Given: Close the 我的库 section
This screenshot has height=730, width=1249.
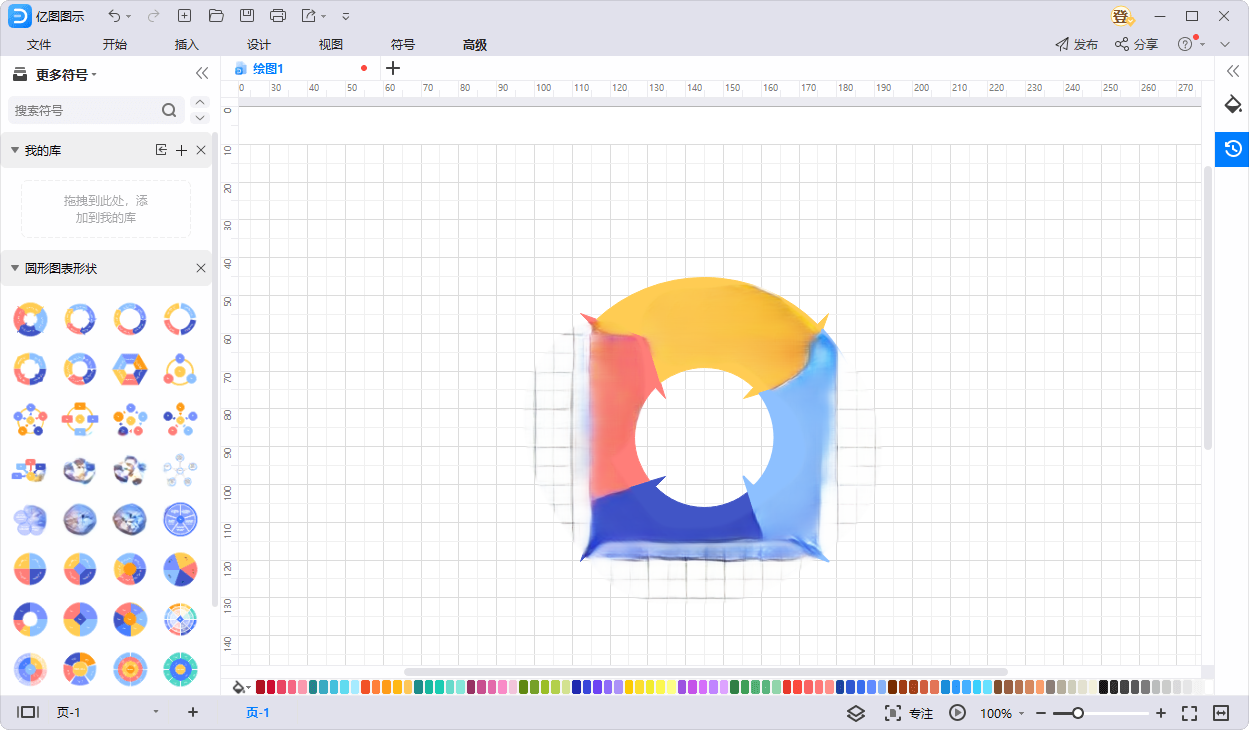Looking at the screenshot, I should [x=201, y=150].
